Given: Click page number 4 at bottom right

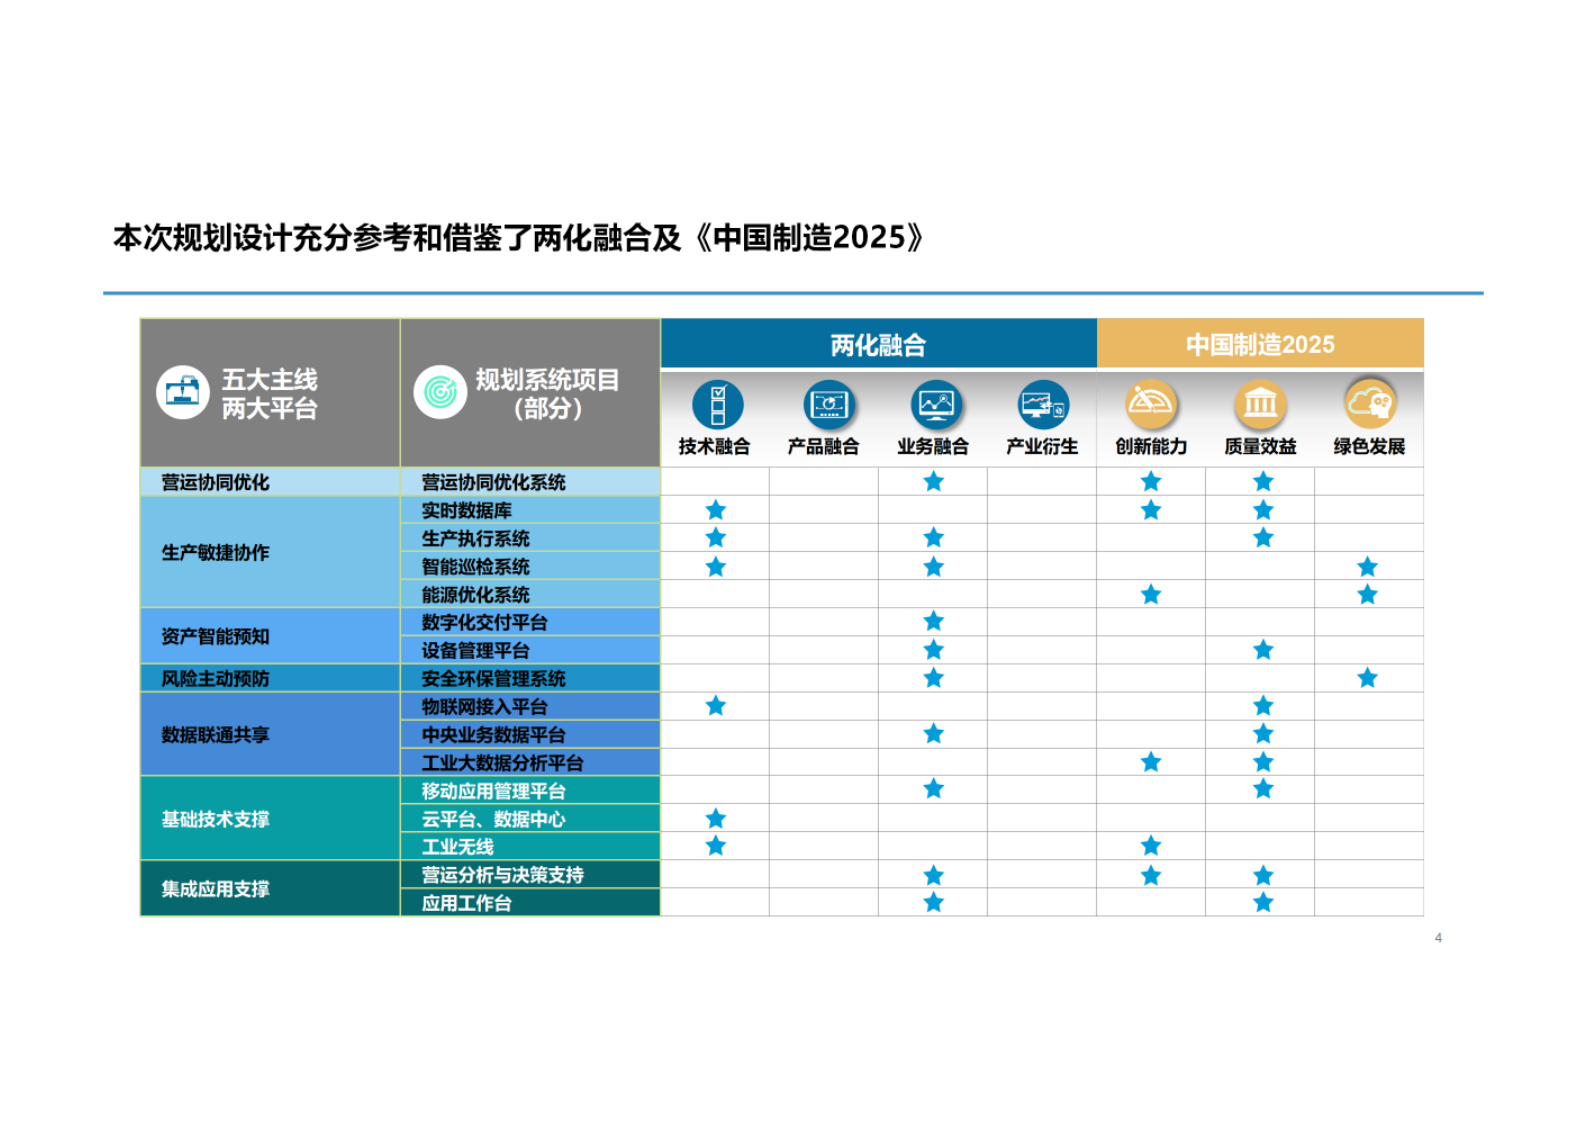Looking at the screenshot, I should pyautogui.click(x=1438, y=938).
